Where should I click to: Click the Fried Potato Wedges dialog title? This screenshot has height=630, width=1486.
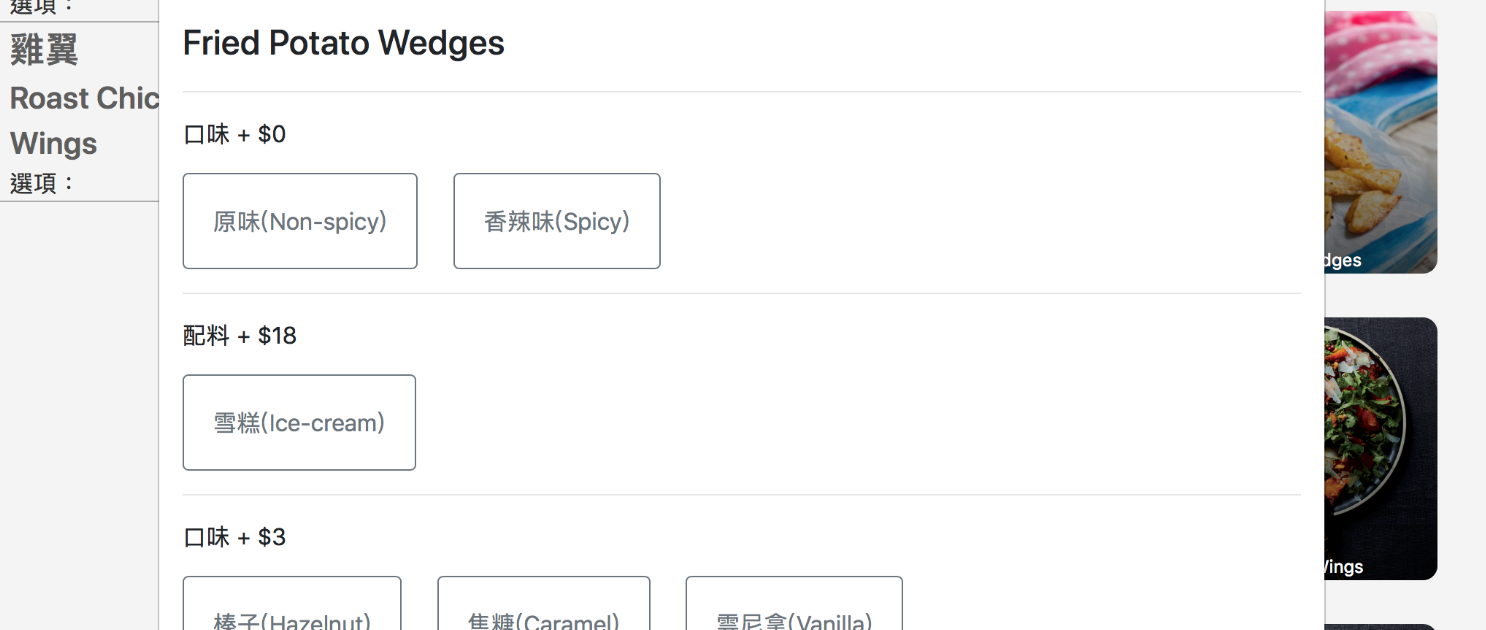[x=343, y=43]
